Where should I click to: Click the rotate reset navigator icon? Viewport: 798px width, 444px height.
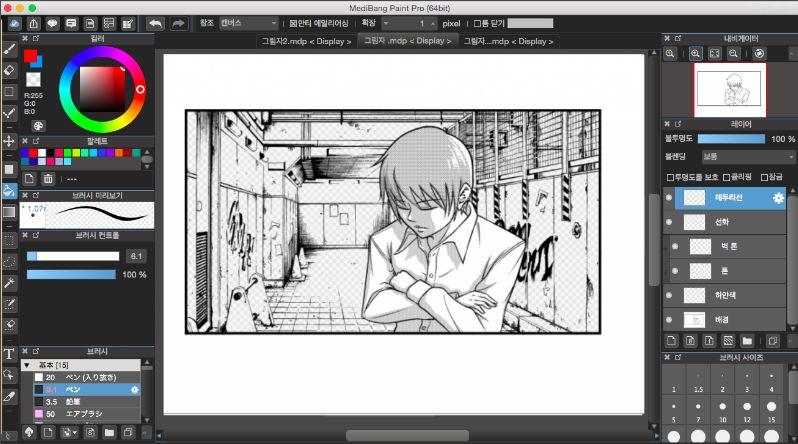coord(759,53)
